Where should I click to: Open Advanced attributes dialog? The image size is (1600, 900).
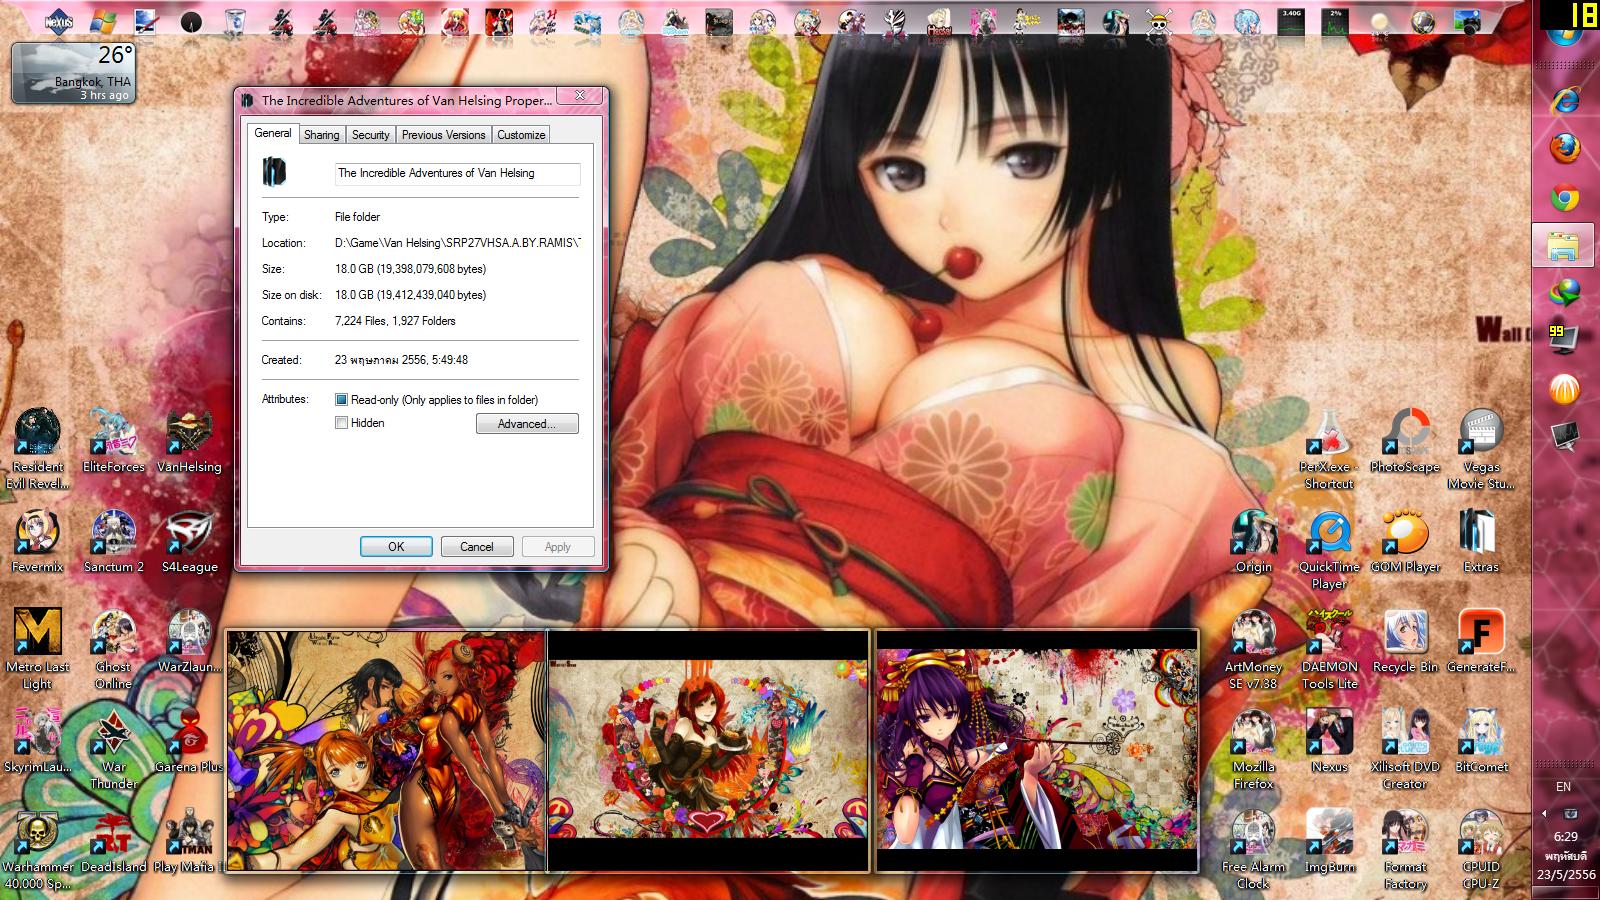(x=527, y=424)
